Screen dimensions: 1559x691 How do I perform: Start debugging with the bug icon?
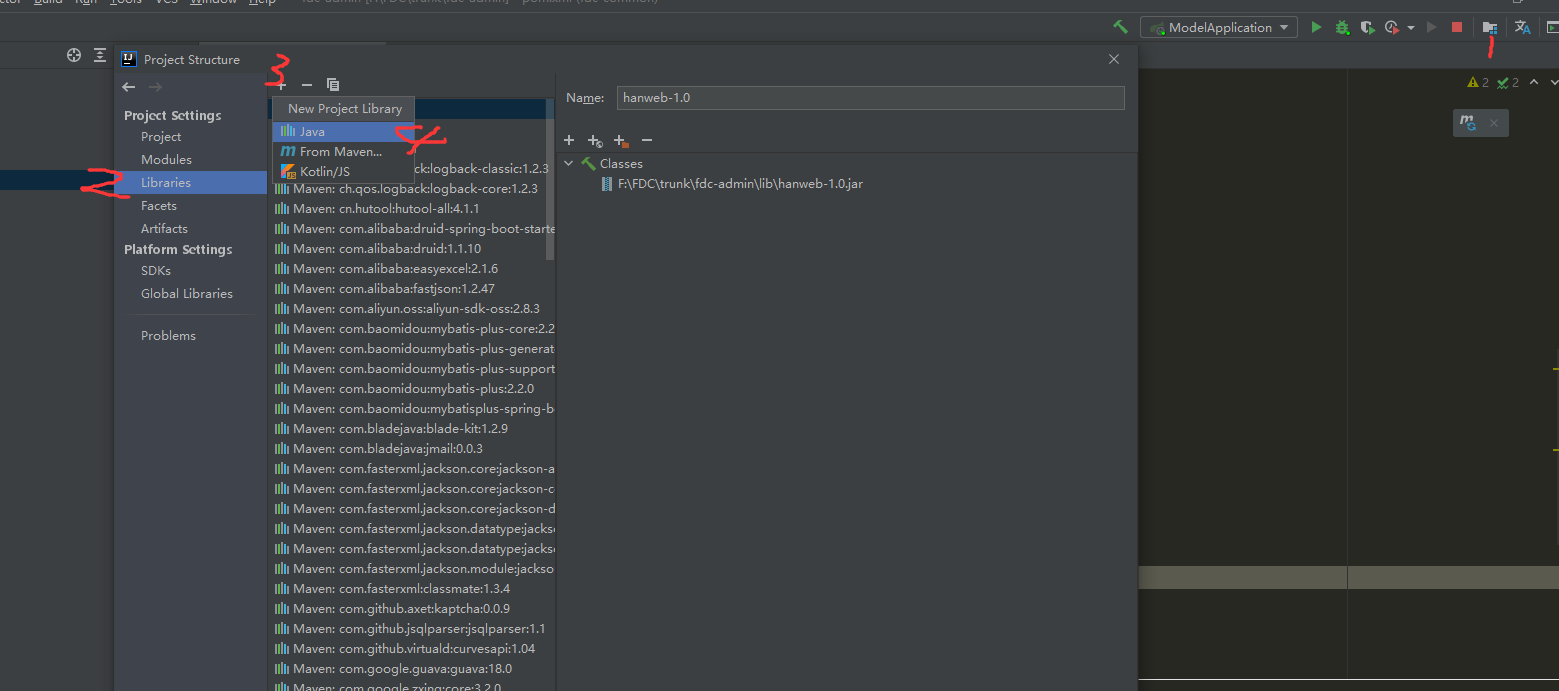(x=1342, y=27)
